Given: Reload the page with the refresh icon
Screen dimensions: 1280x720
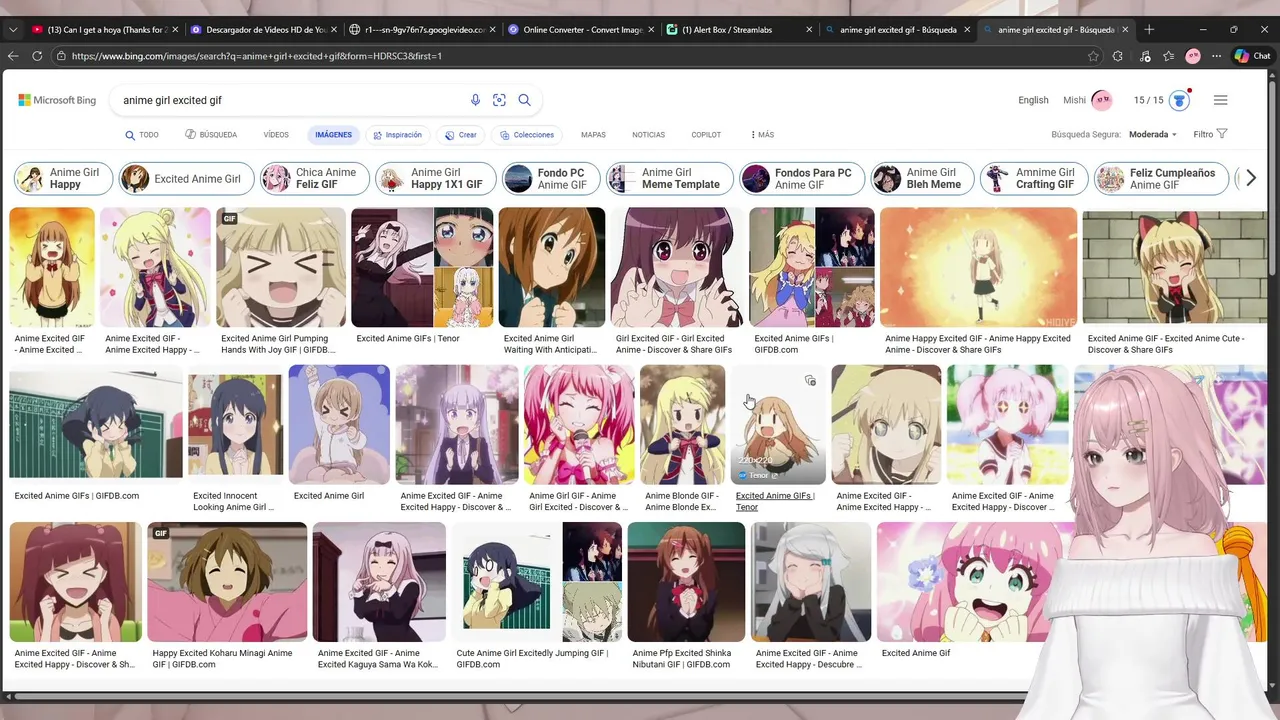Looking at the screenshot, I should click(x=37, y=56).
